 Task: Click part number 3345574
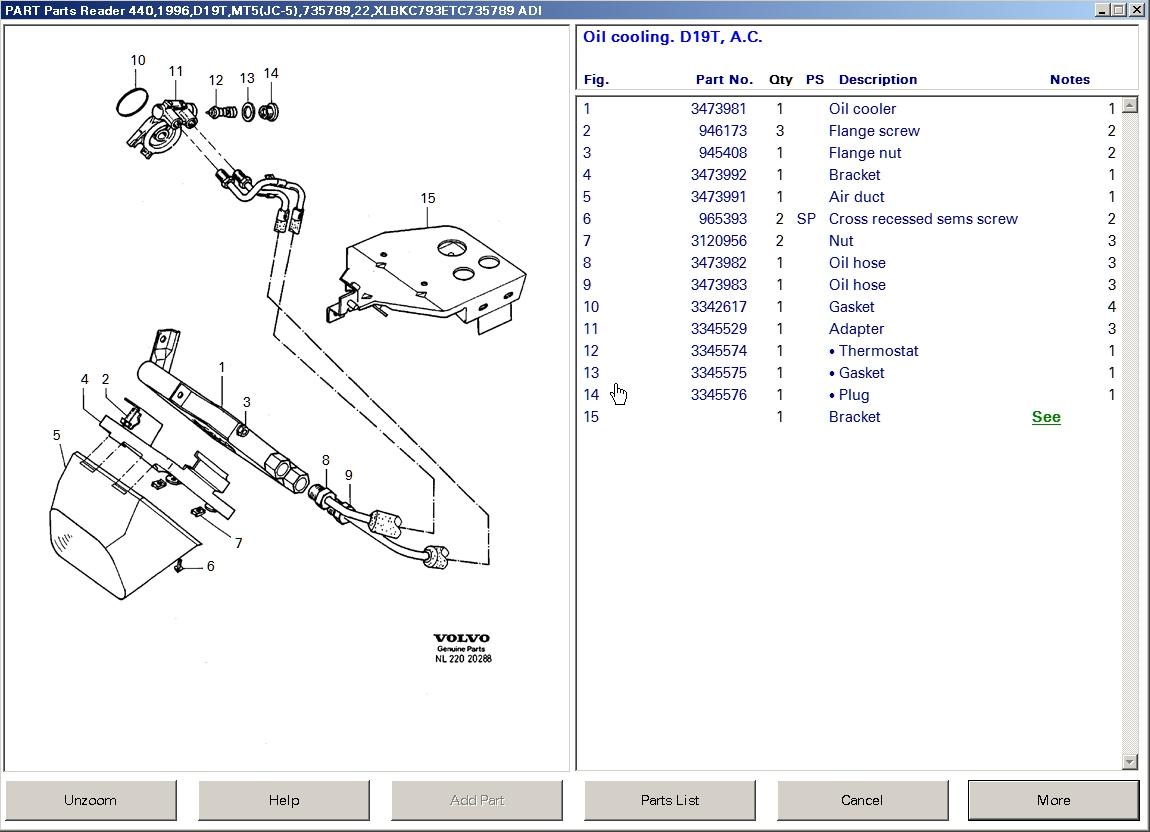click(718, 351)
